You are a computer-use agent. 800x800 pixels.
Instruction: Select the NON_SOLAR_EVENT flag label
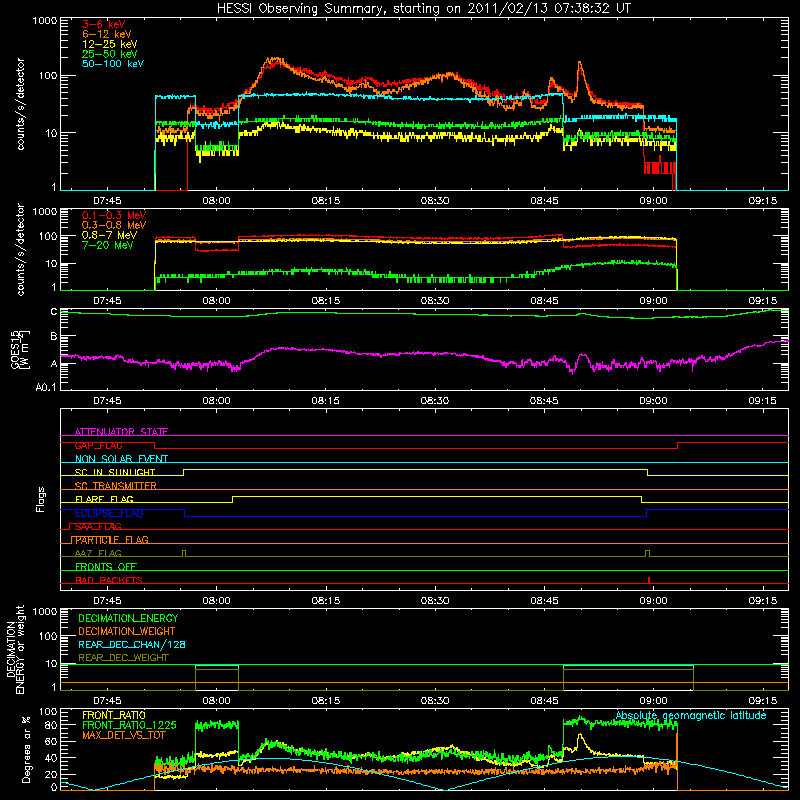tap(121, 459)
